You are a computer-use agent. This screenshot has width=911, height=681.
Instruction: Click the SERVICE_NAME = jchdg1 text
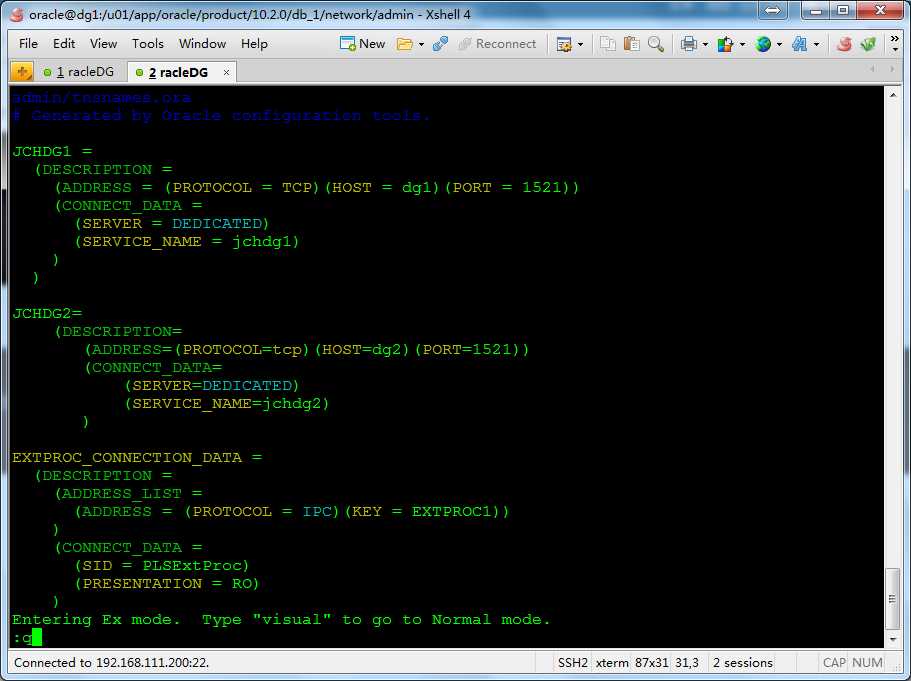[x=186, y=242]
